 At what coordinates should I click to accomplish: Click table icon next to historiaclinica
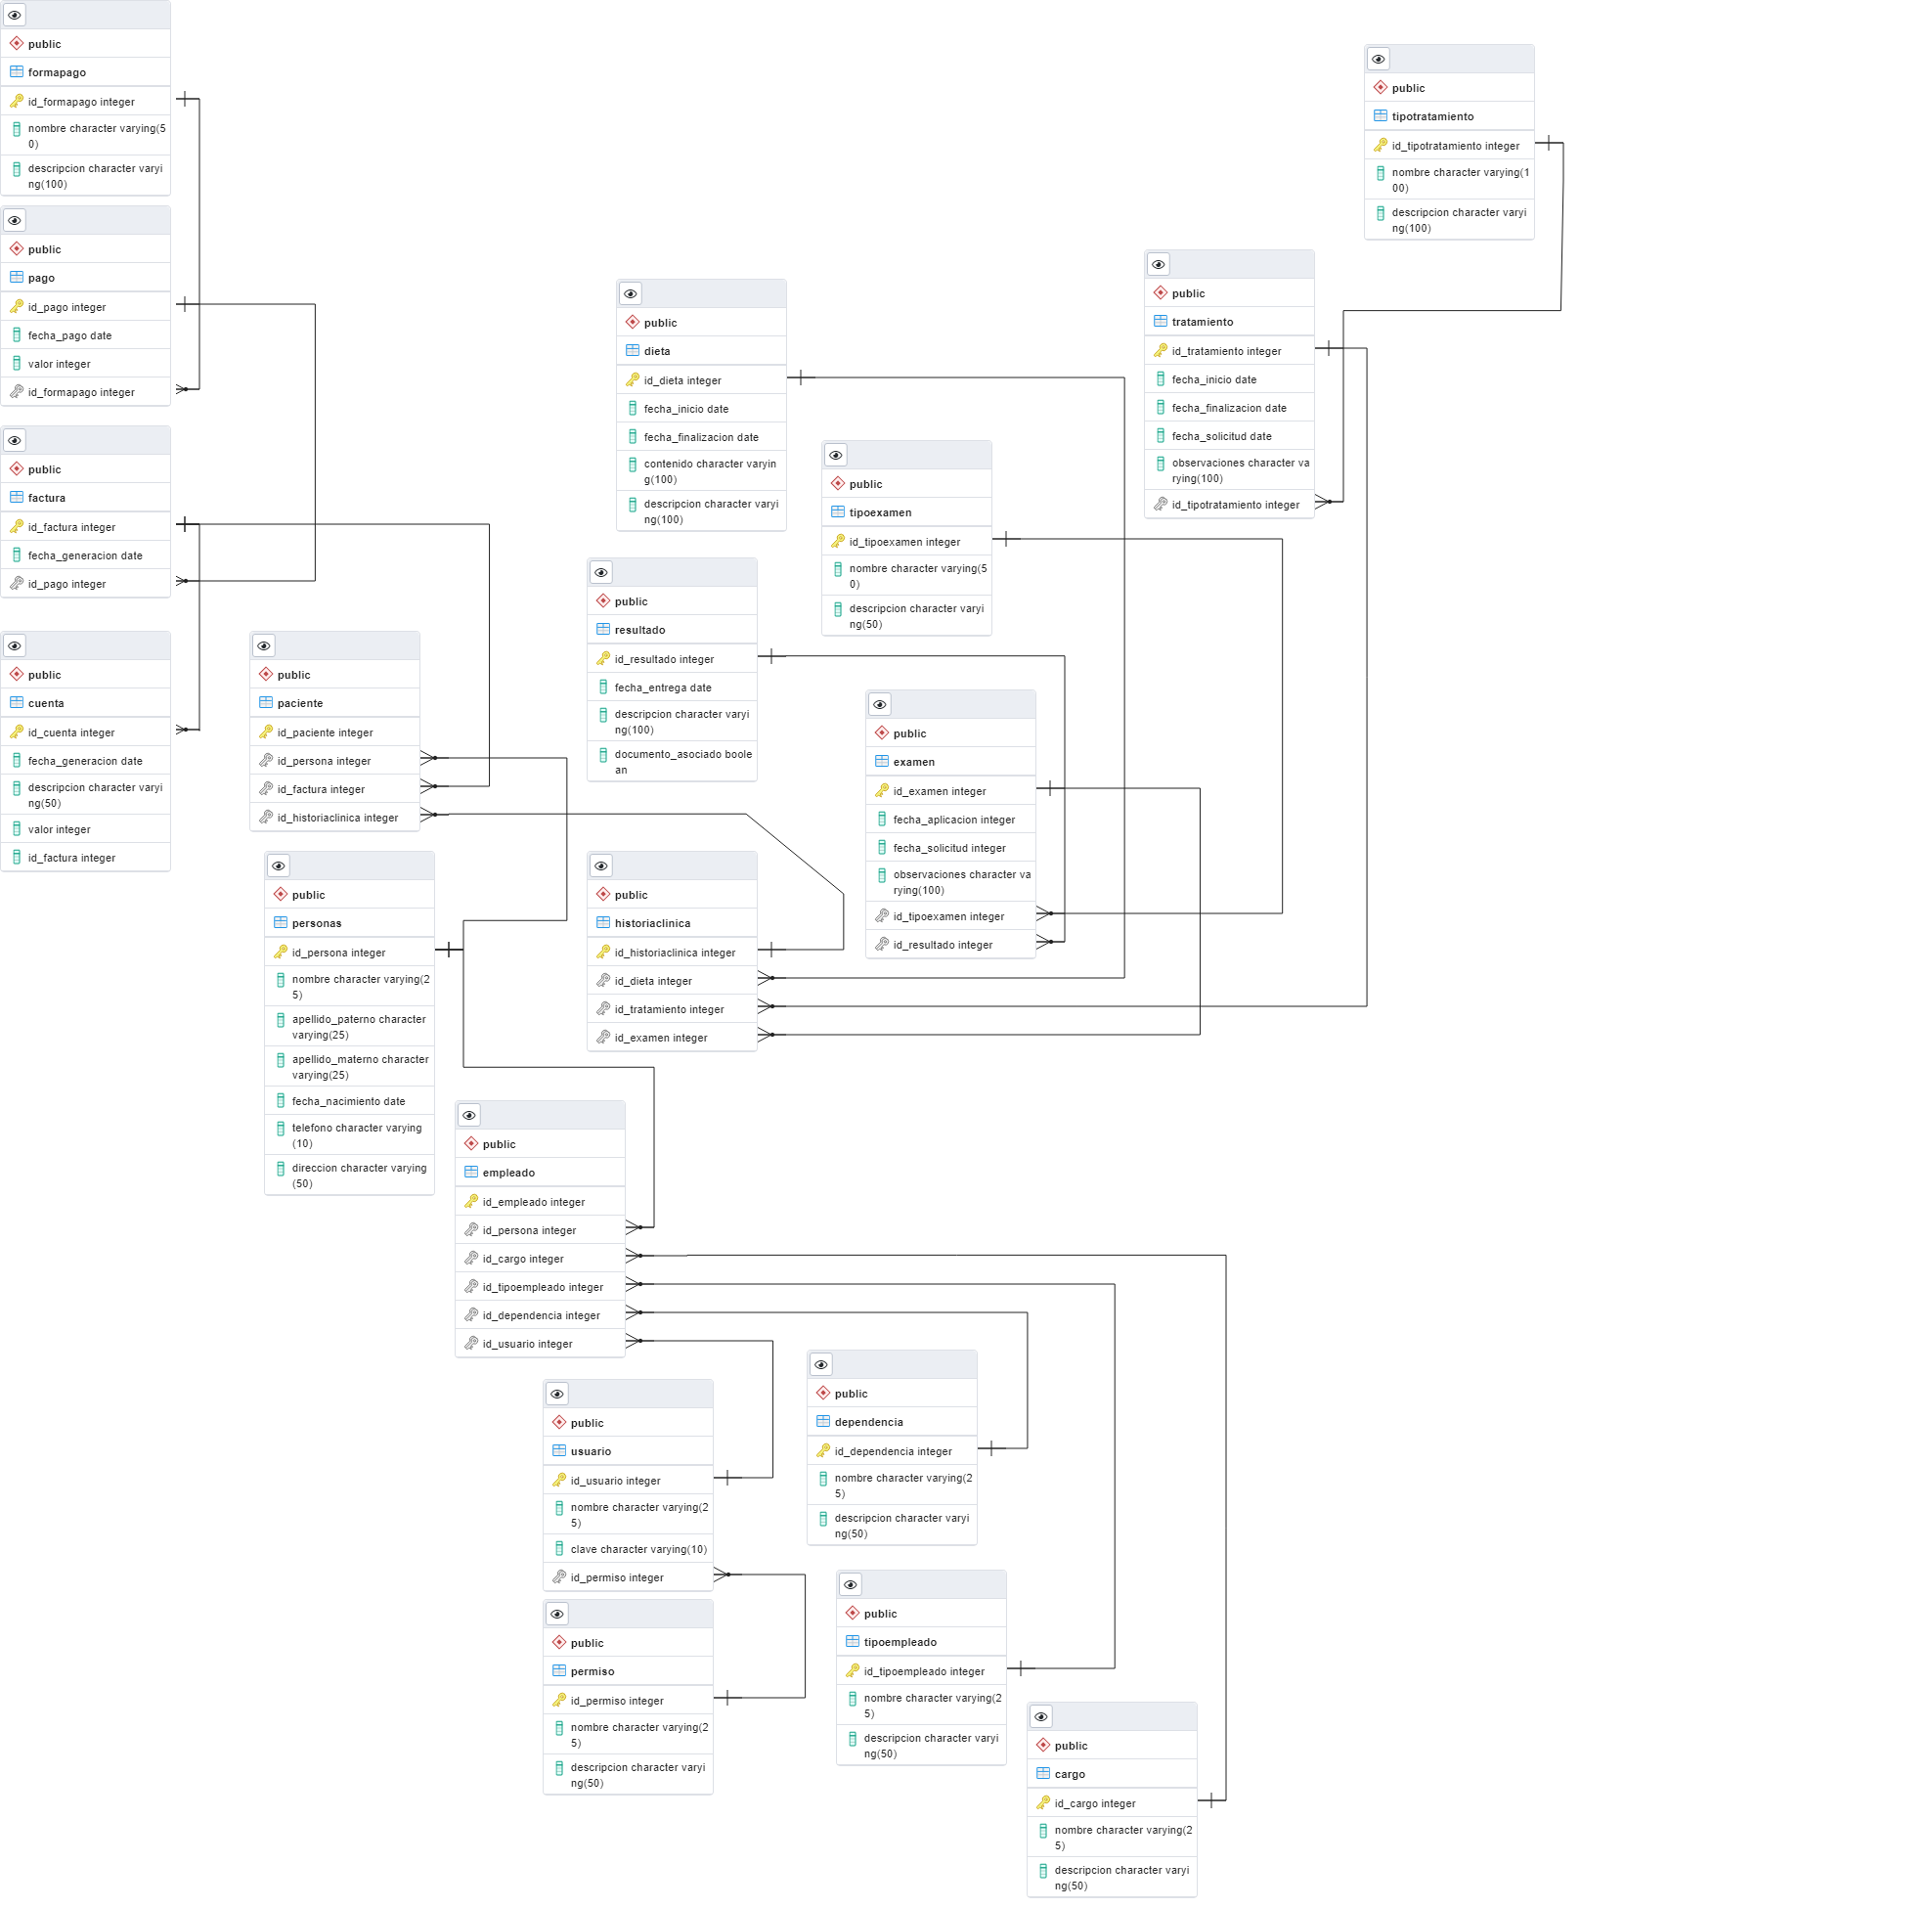[x=603, y=922]
